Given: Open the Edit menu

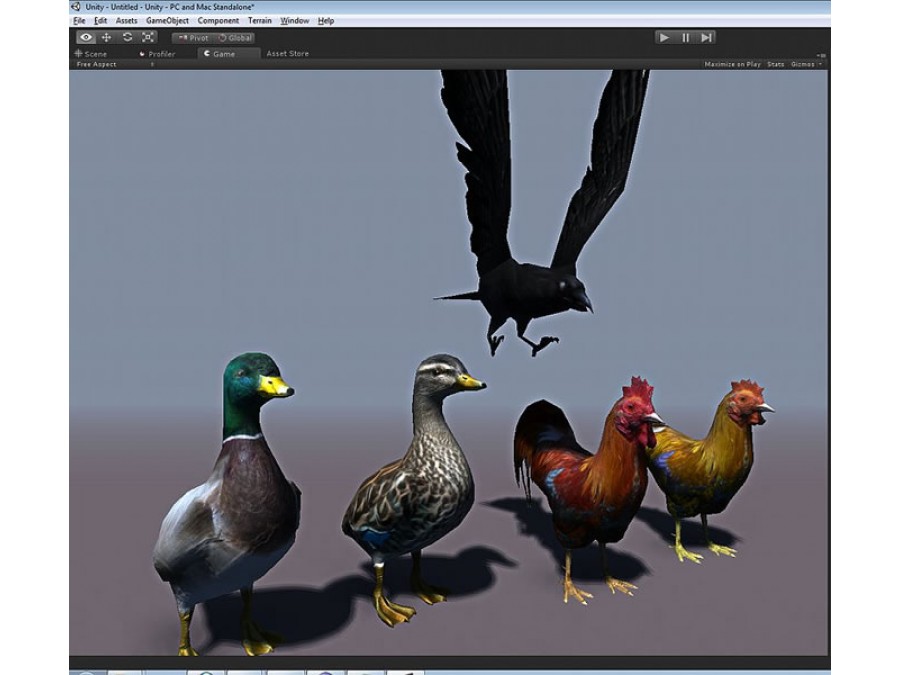Looking at the screenshot, I should 100,21.
